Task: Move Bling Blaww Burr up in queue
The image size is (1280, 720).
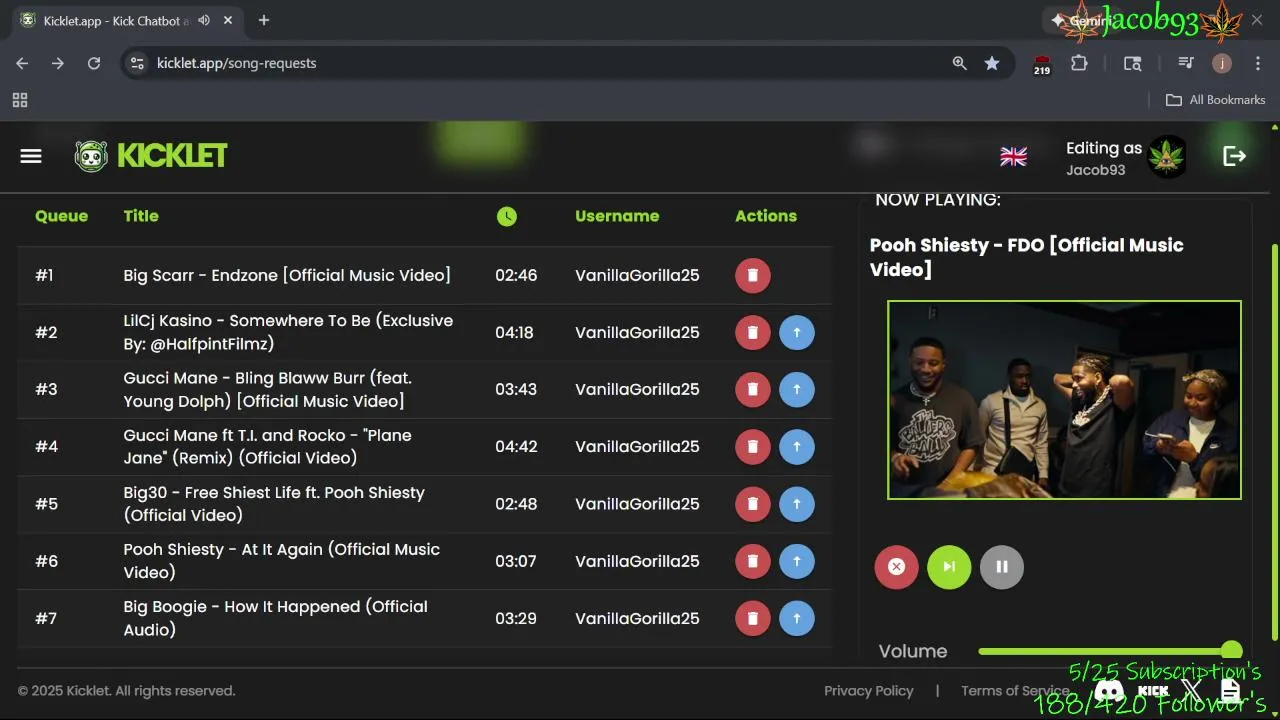Action: 797,389
